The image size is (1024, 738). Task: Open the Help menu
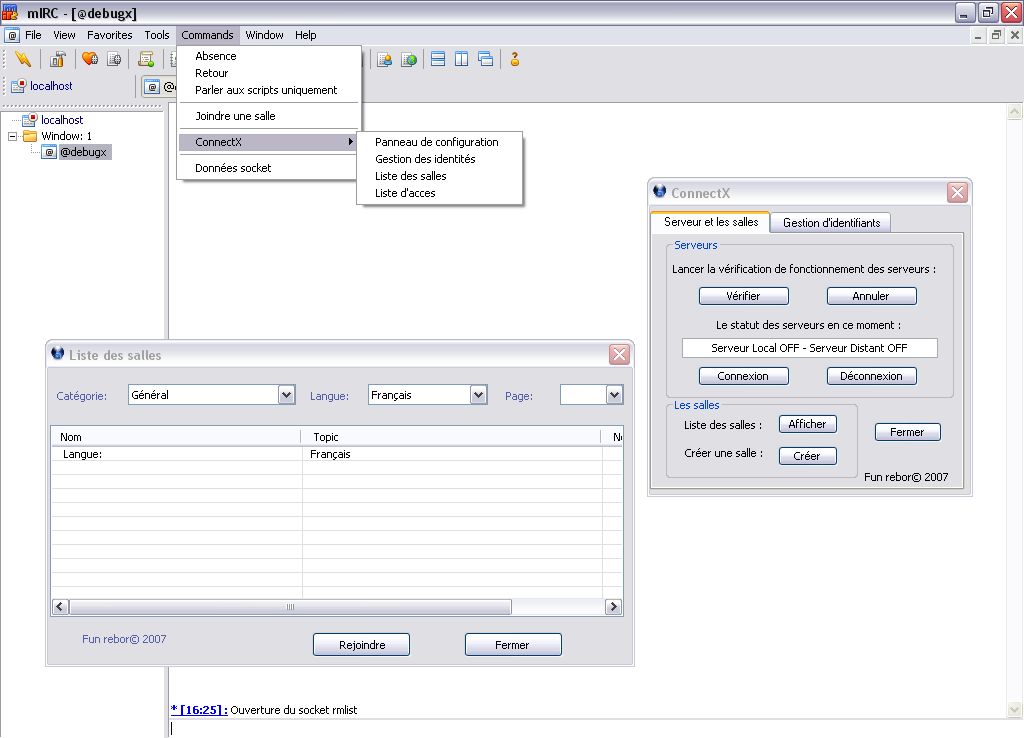pos(306,35)
